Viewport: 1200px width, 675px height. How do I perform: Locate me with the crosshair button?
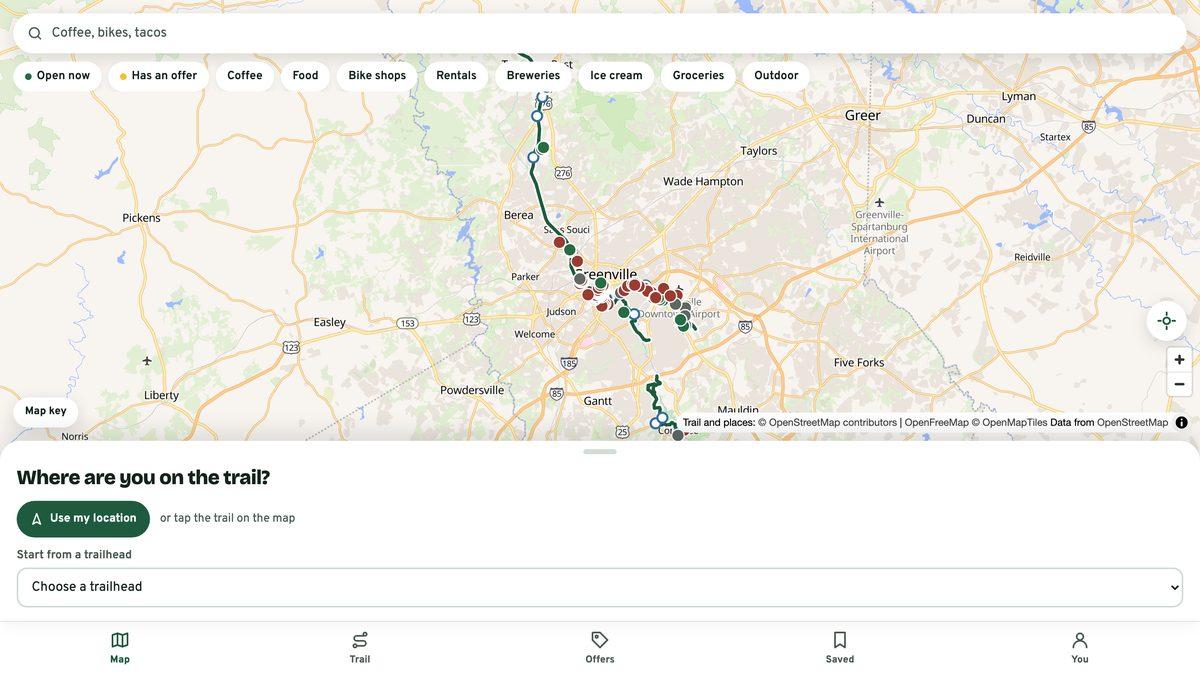click(x=1166, y=321)
